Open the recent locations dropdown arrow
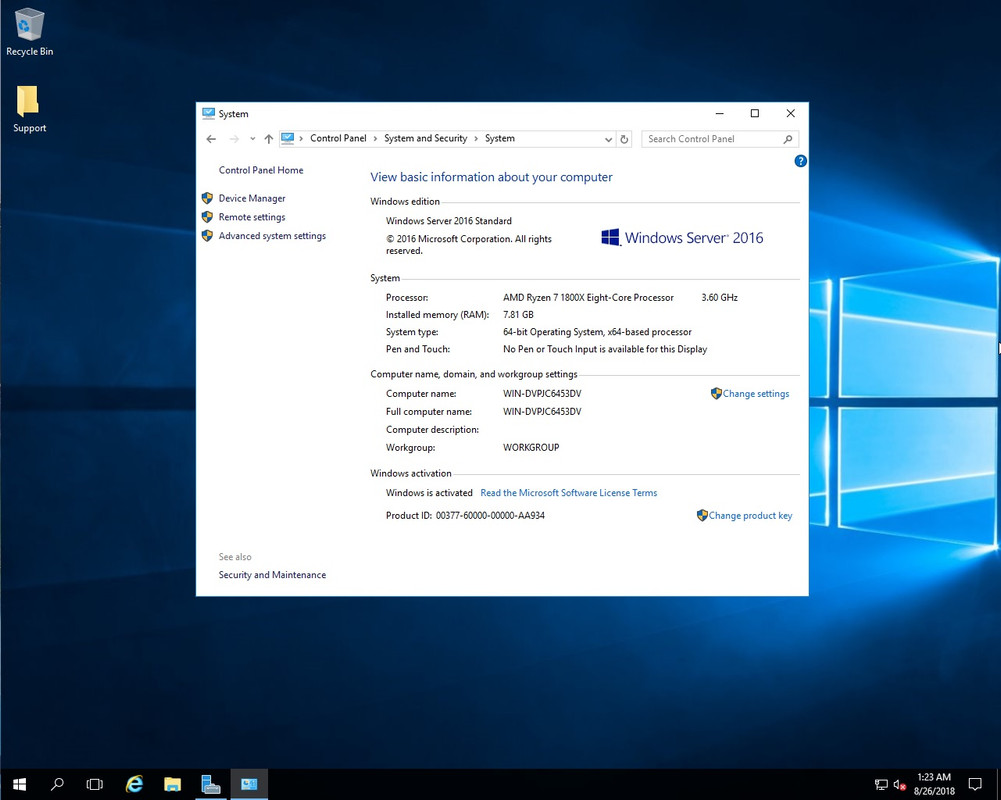Viewport: 1001px width, 800px height. [253, 139]
